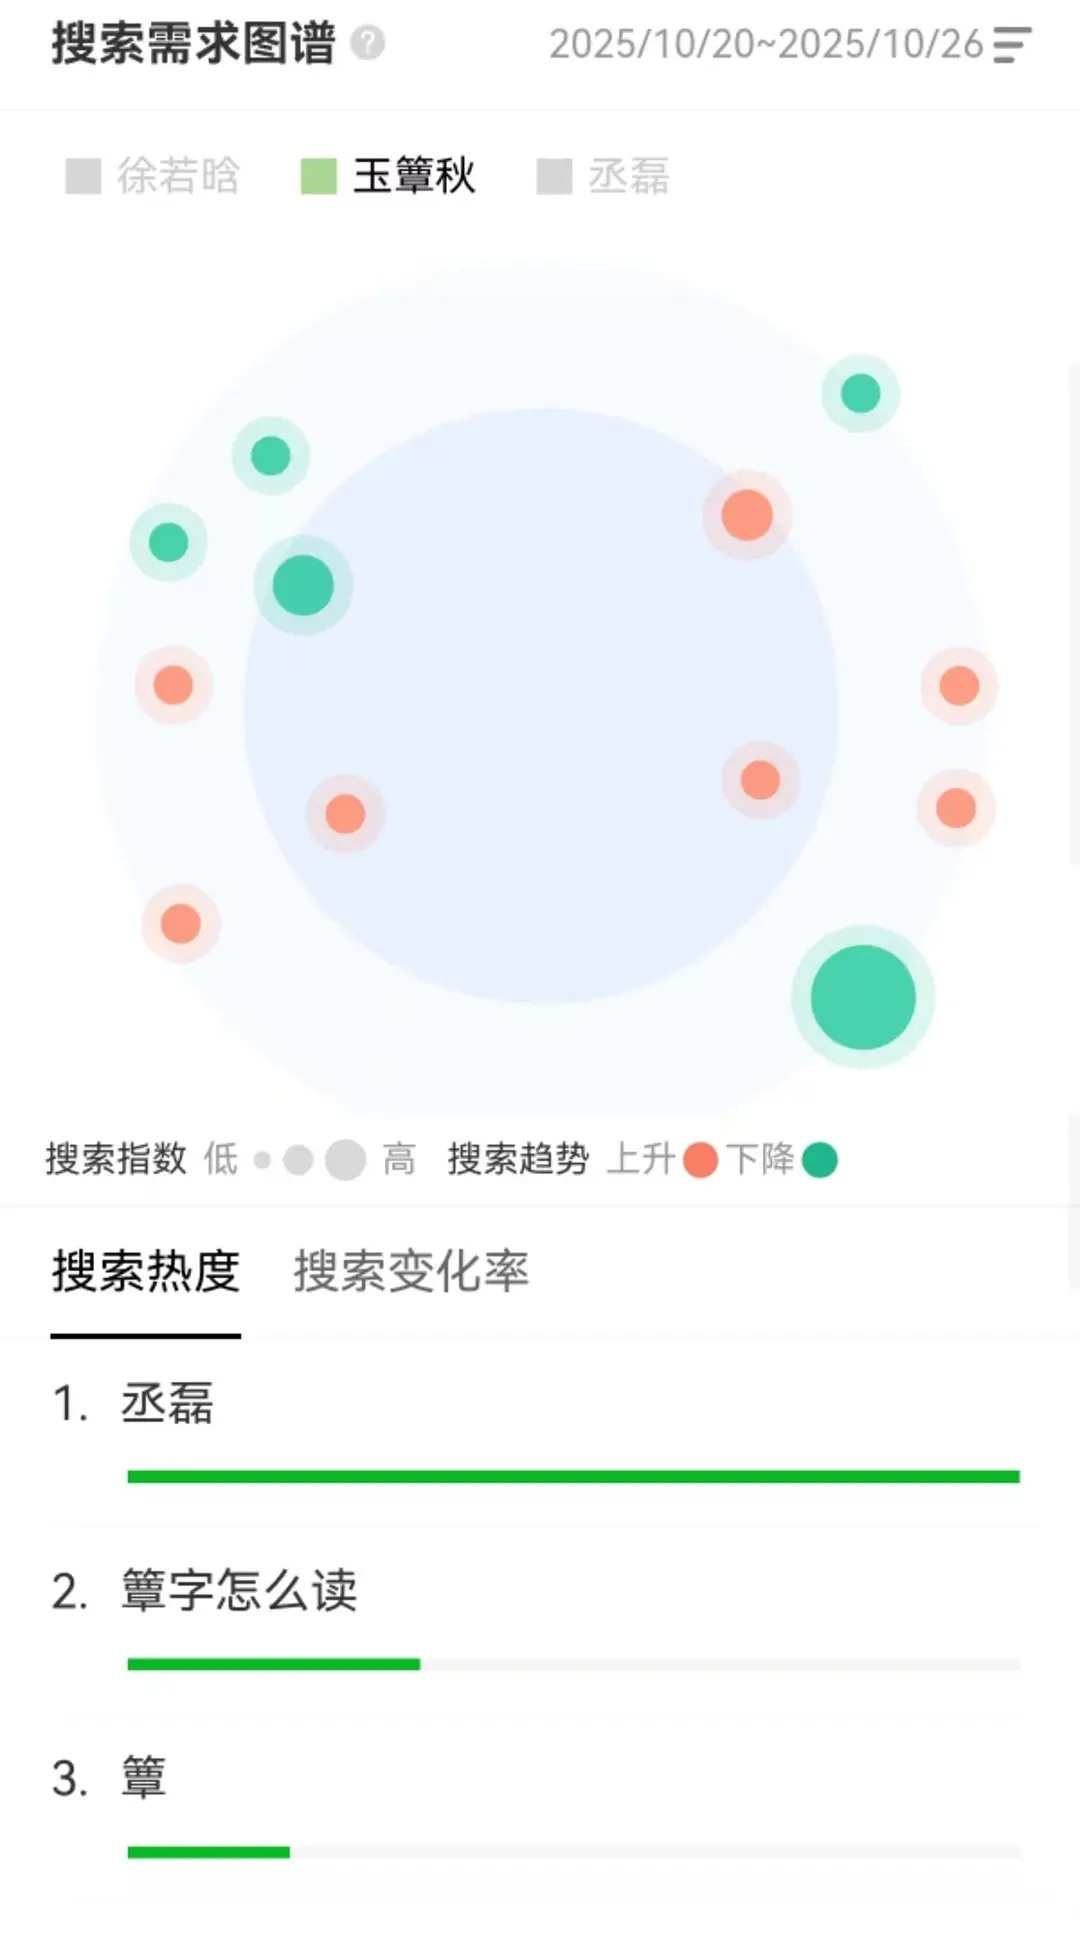
Task: Toggle the 丞磊 legend series
Action: (x=603, y=176)
